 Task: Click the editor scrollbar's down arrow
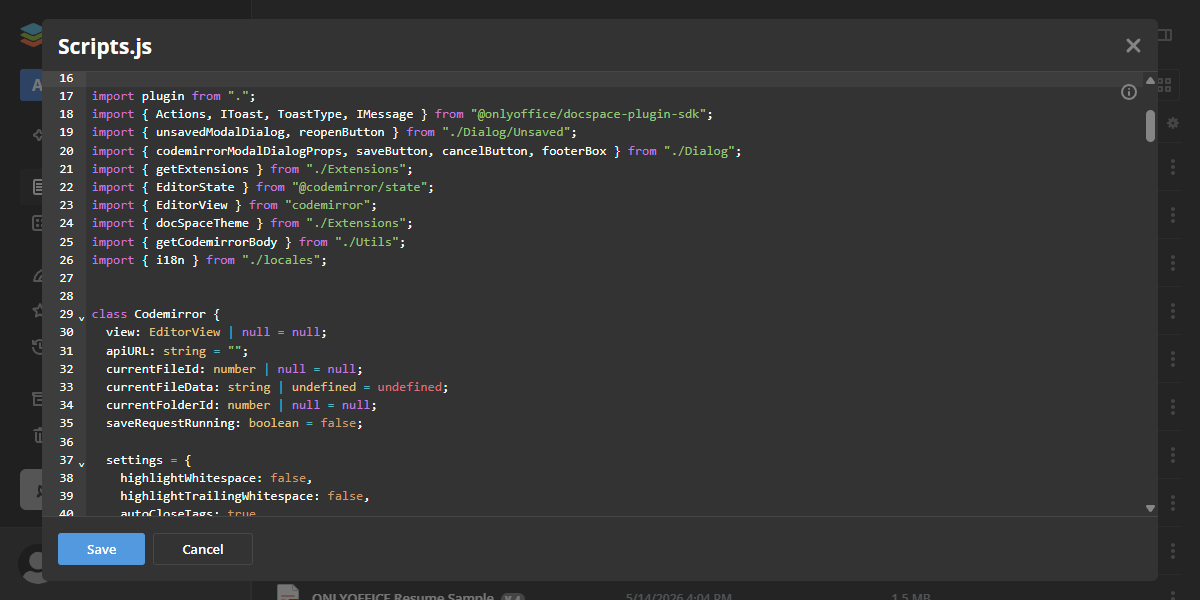point(1150,508)
